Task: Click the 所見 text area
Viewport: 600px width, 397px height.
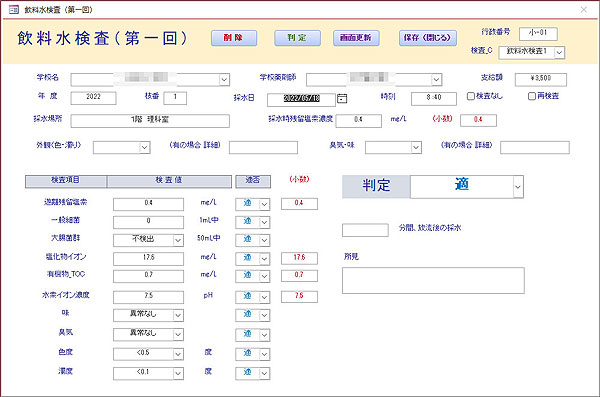Action: [433, 281]
